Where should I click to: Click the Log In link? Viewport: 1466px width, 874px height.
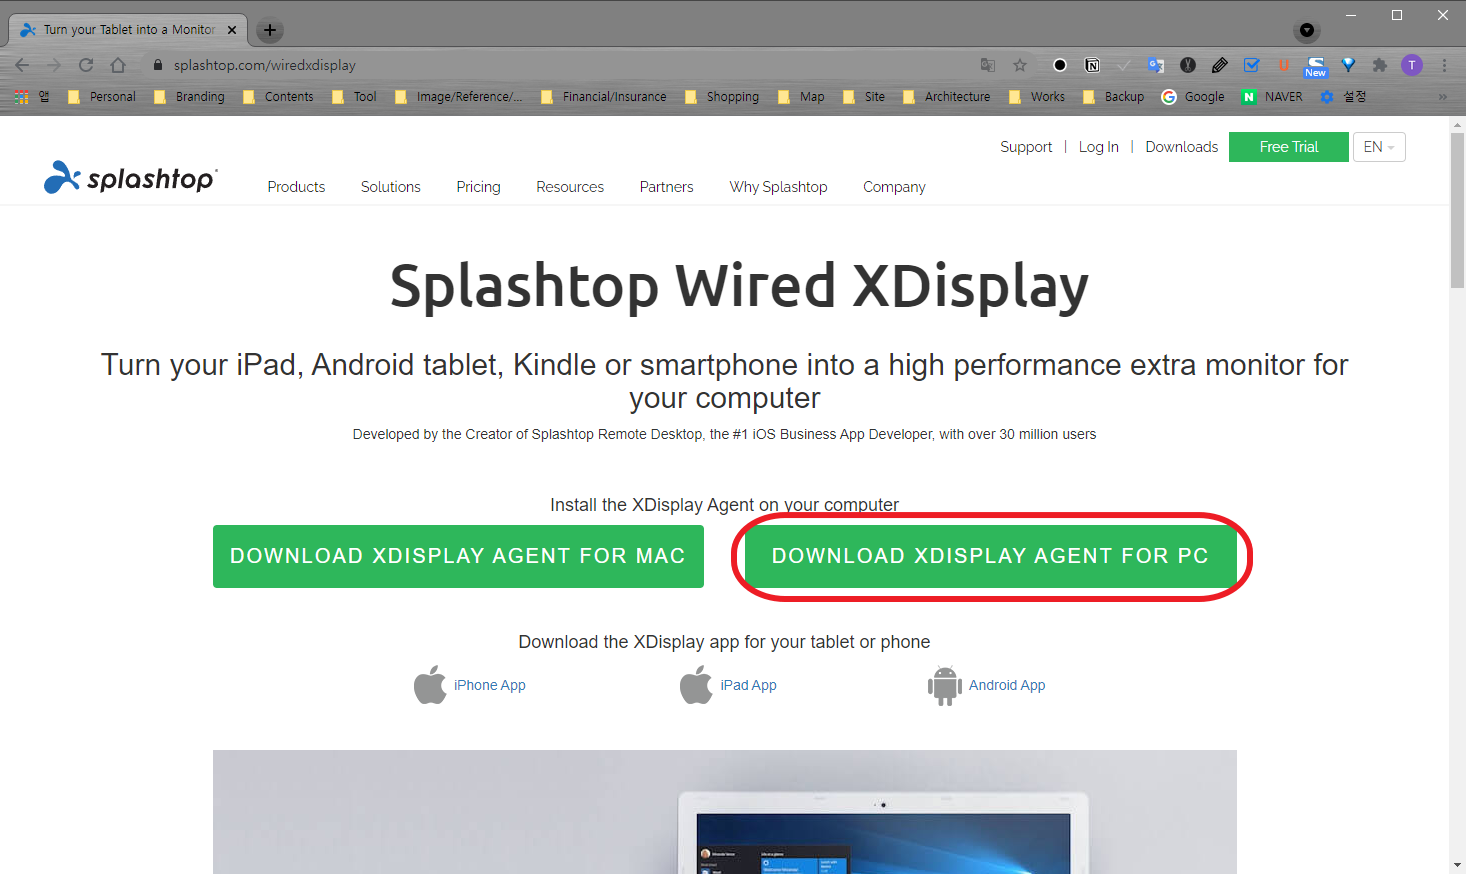[x=1098, y=147]
